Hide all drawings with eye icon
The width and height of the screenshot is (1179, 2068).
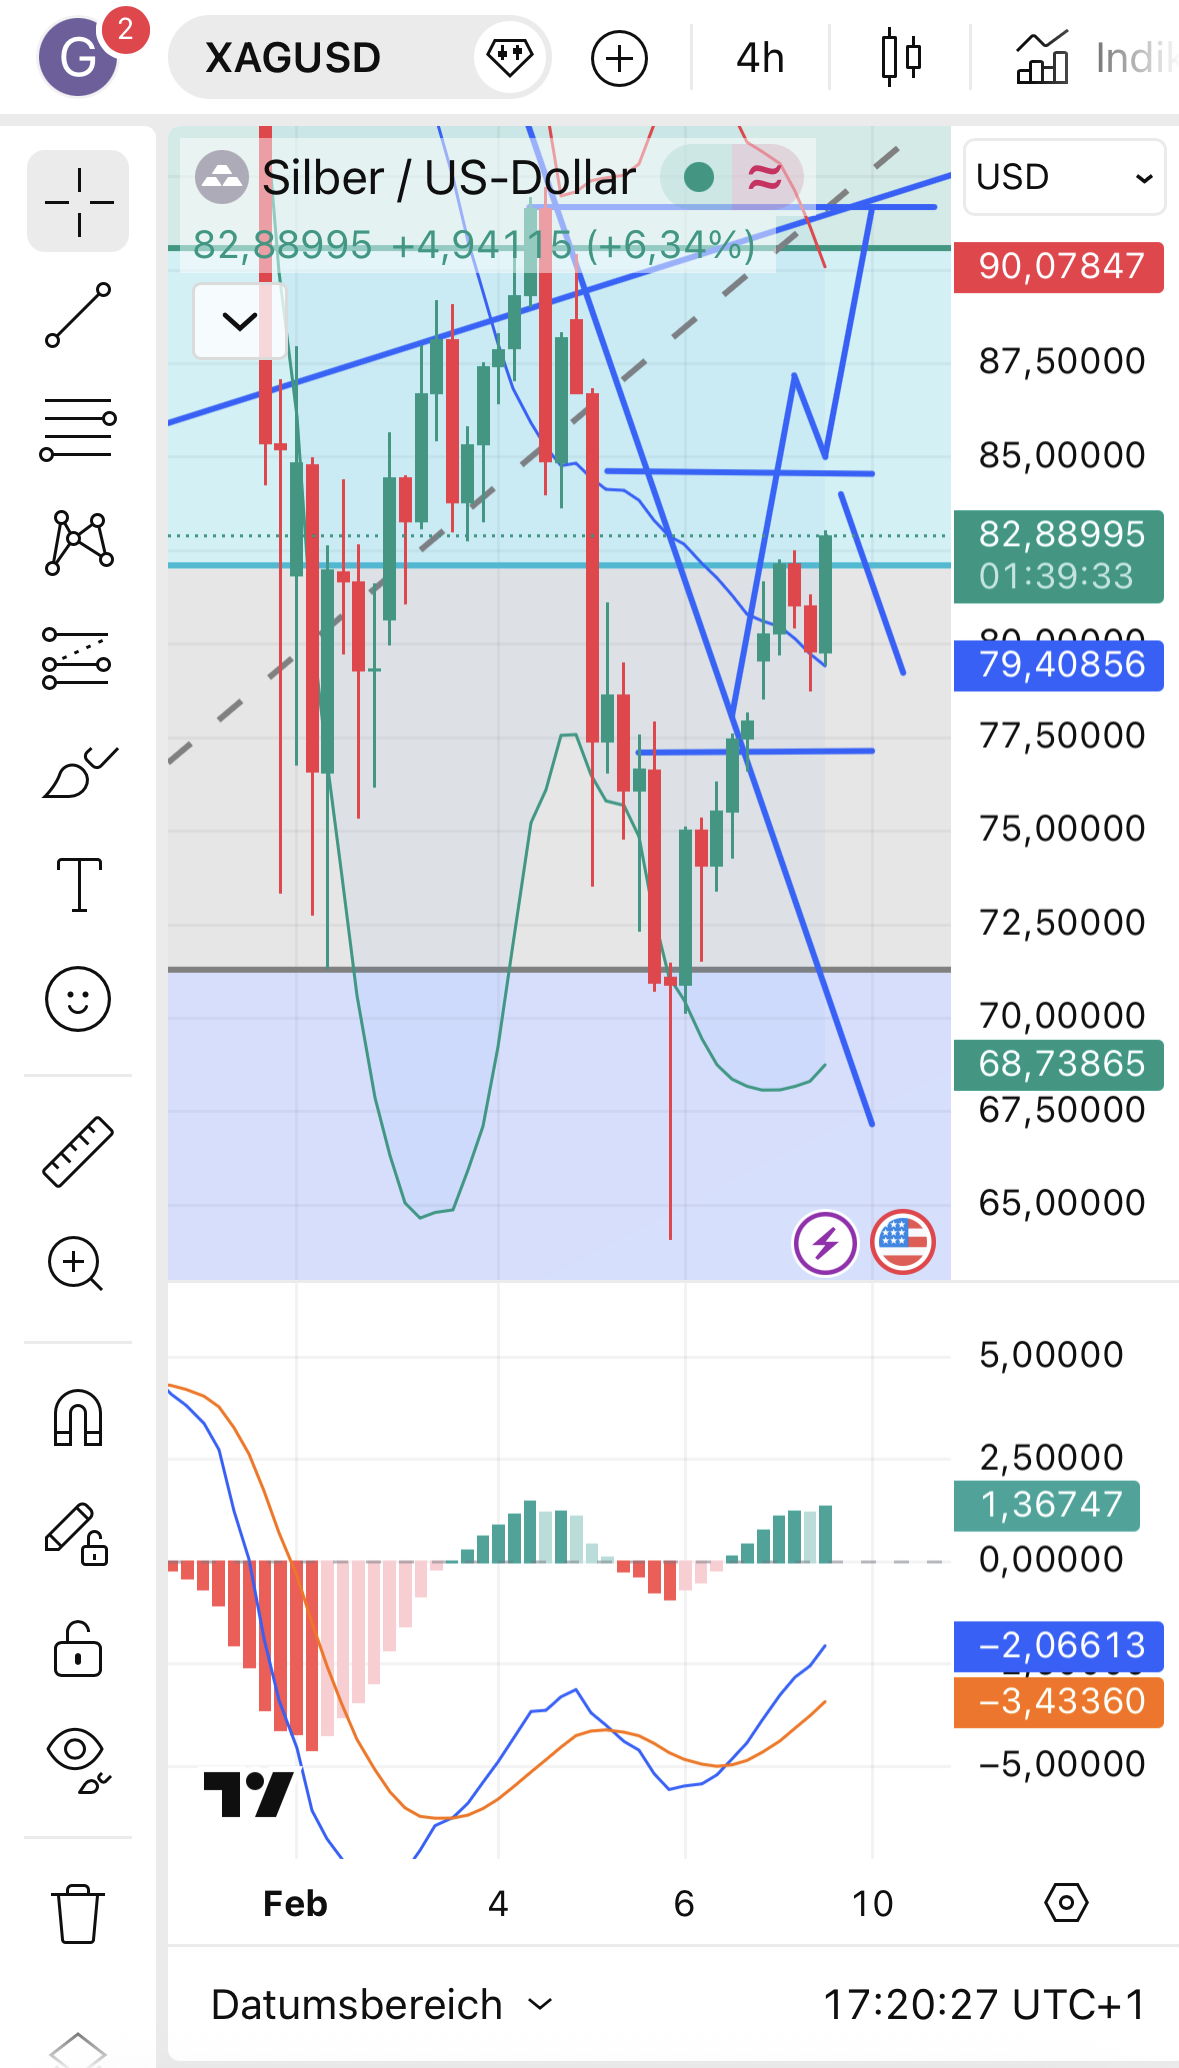[78, 1761]
